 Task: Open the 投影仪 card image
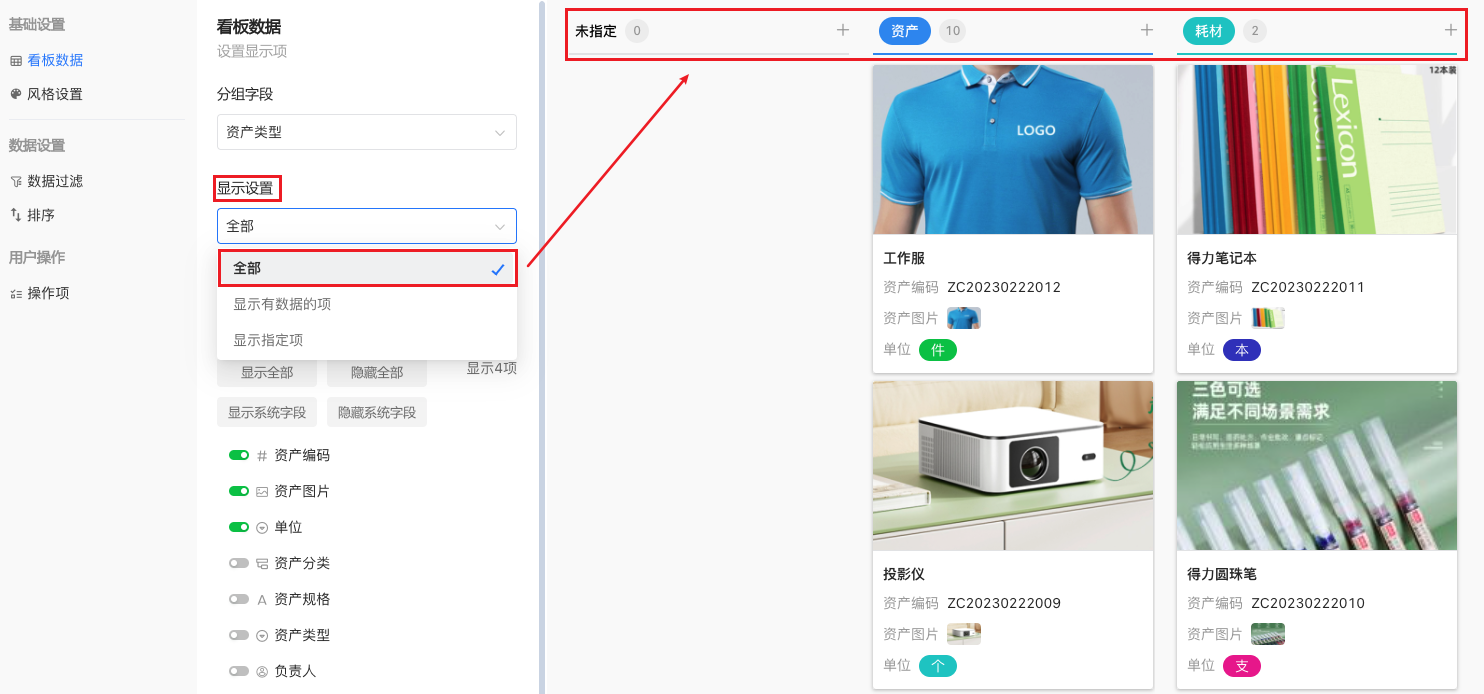click(1012, 465)
